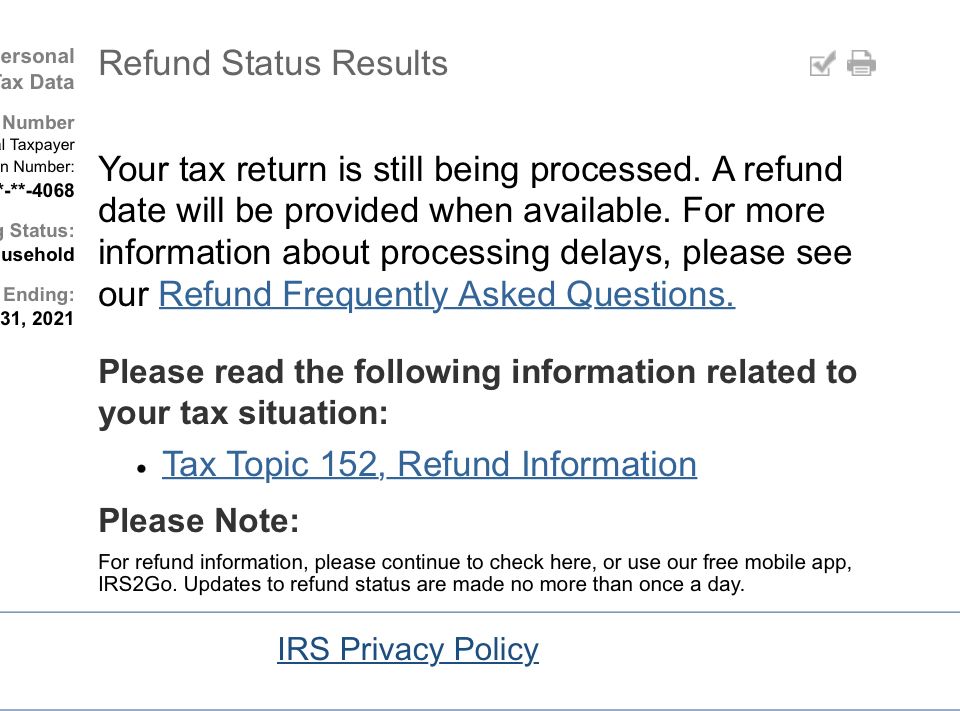This screenshot has width=960, height=711.
Task: Click the Number heading in sidebar
Action: (x=38, y=122)
